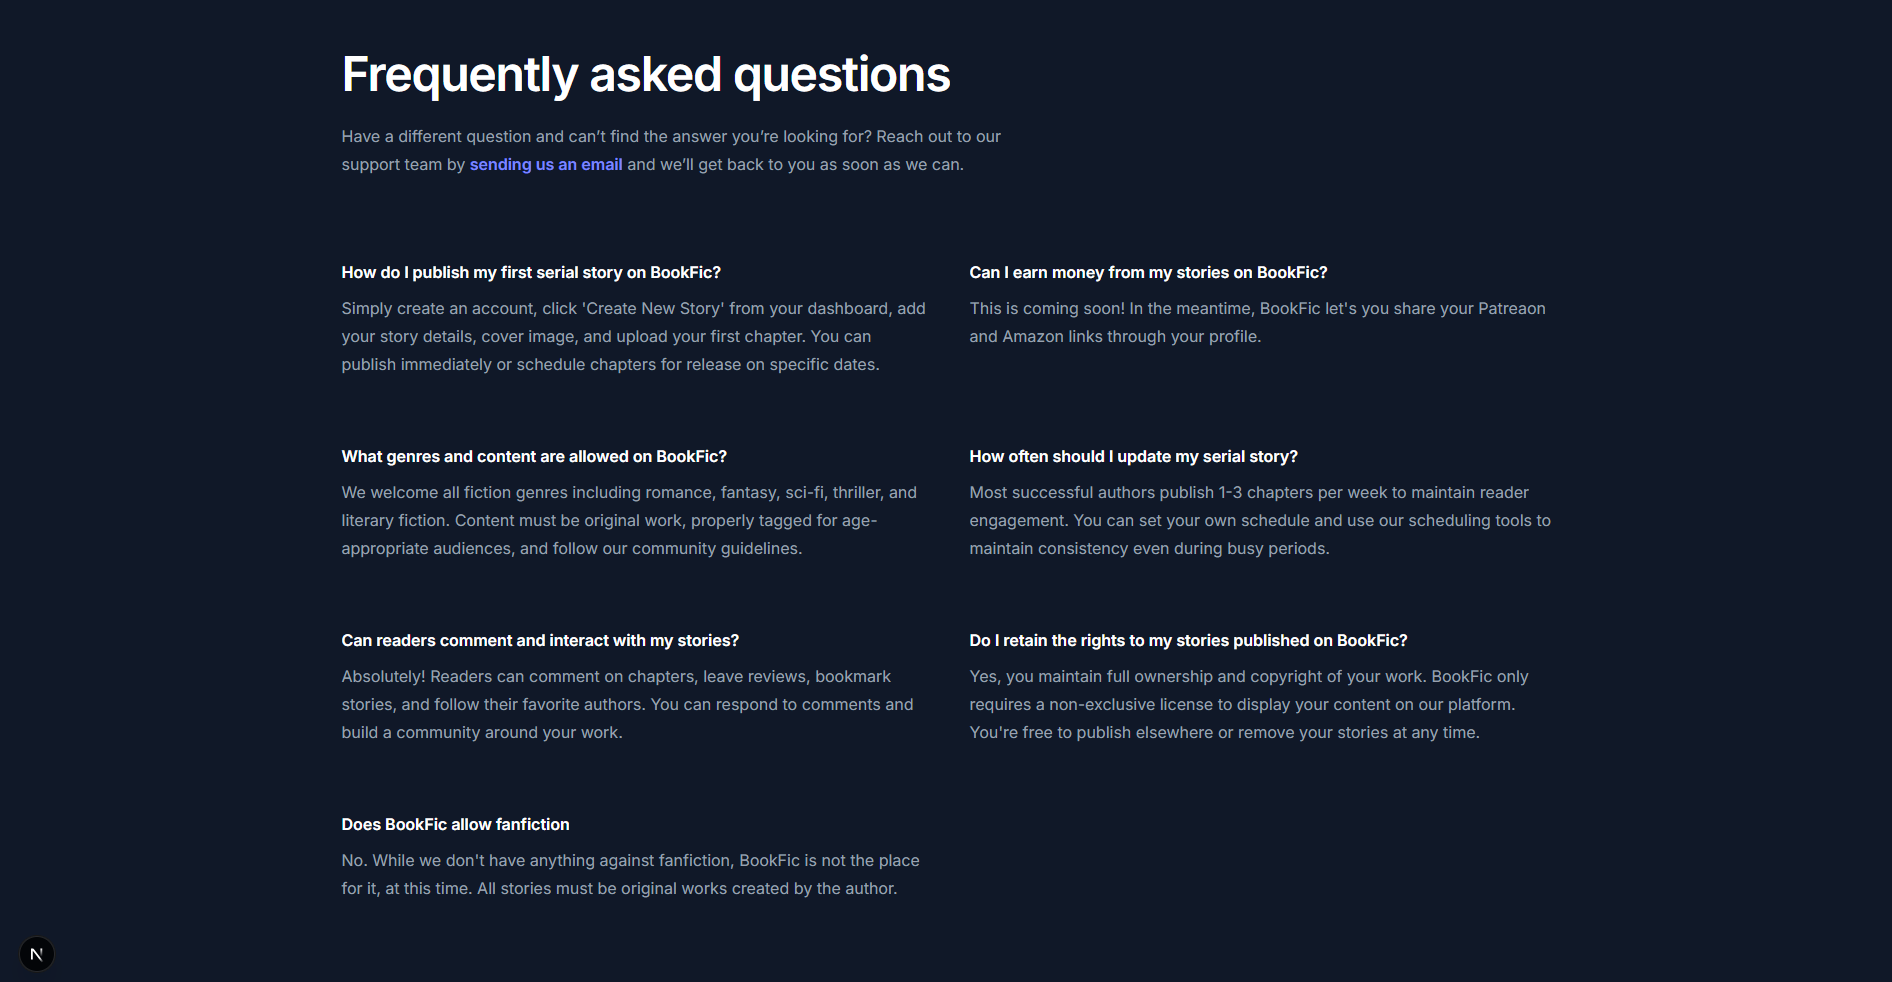Click the answer listing allowed fiction genres
Image resolution: width=1892 pixels, height=982 pixels.
tap(628, 521)
